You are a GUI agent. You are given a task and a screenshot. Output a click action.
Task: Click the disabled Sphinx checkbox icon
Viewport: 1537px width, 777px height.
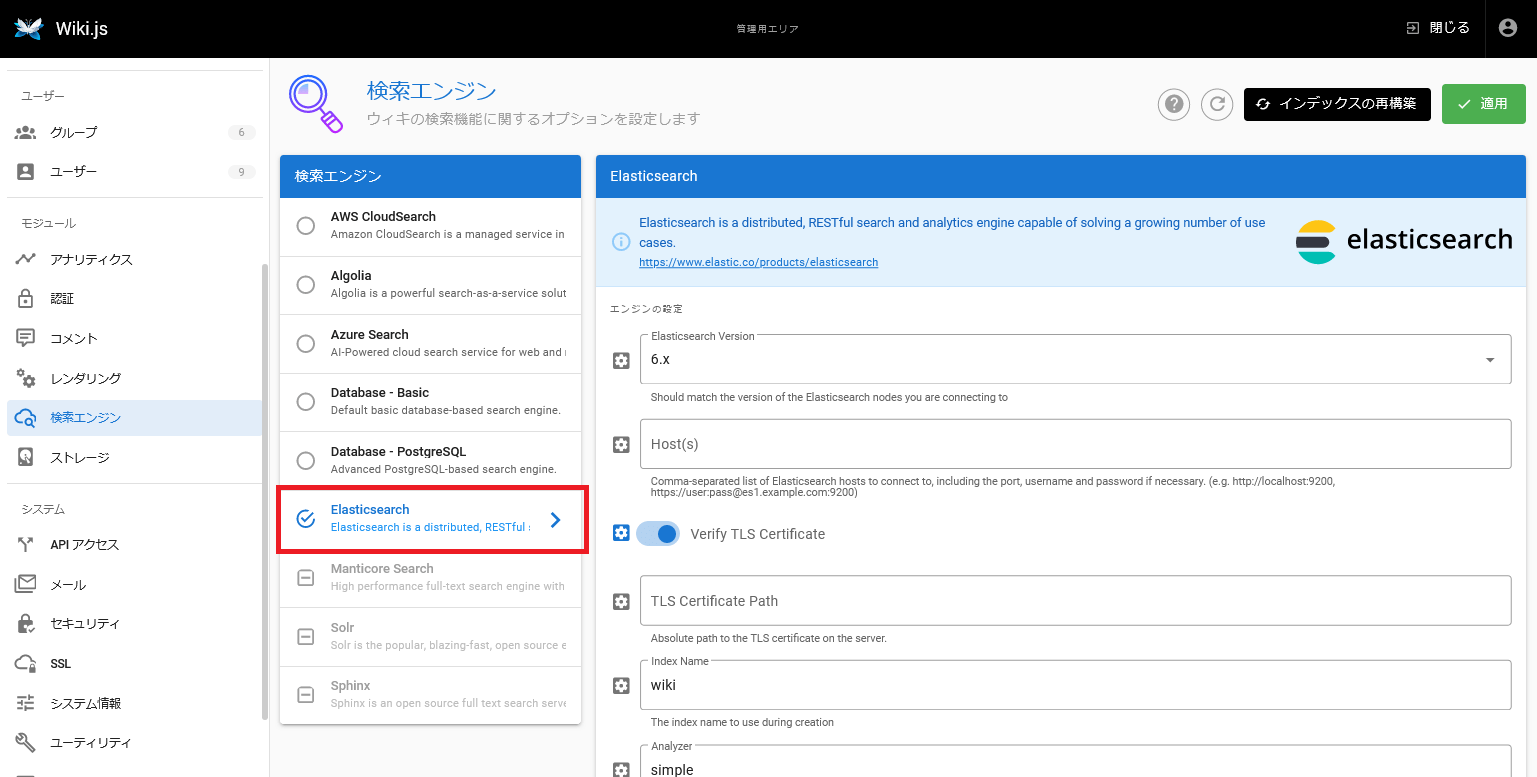(x=306, y=695)
